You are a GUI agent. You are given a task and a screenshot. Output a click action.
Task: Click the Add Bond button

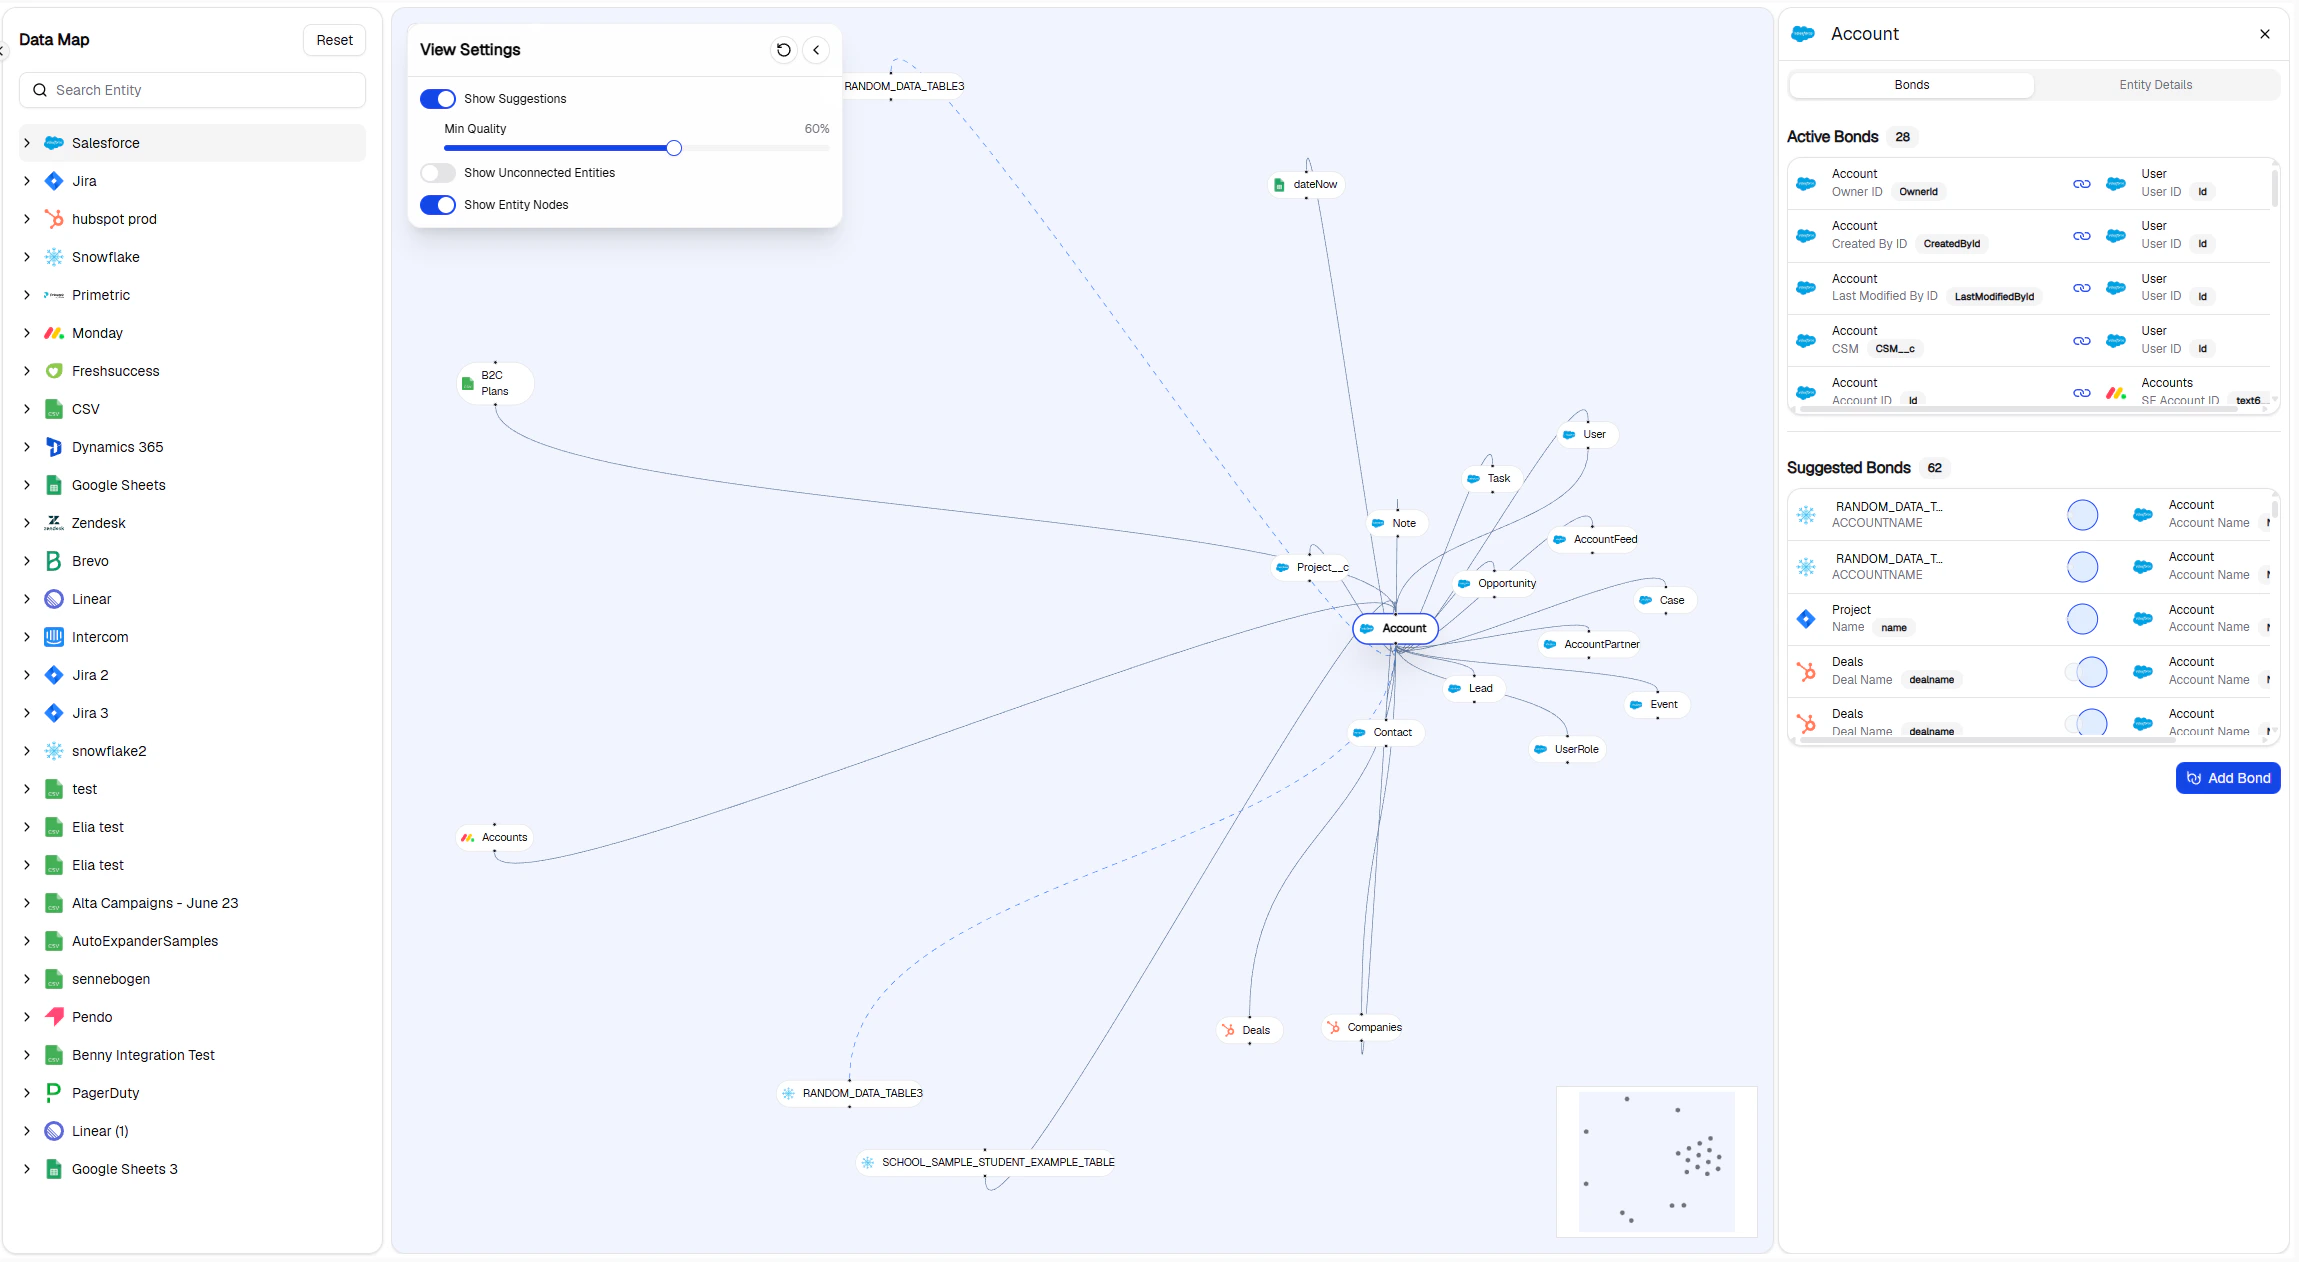pyautogui.click(x=2227, y=778)
